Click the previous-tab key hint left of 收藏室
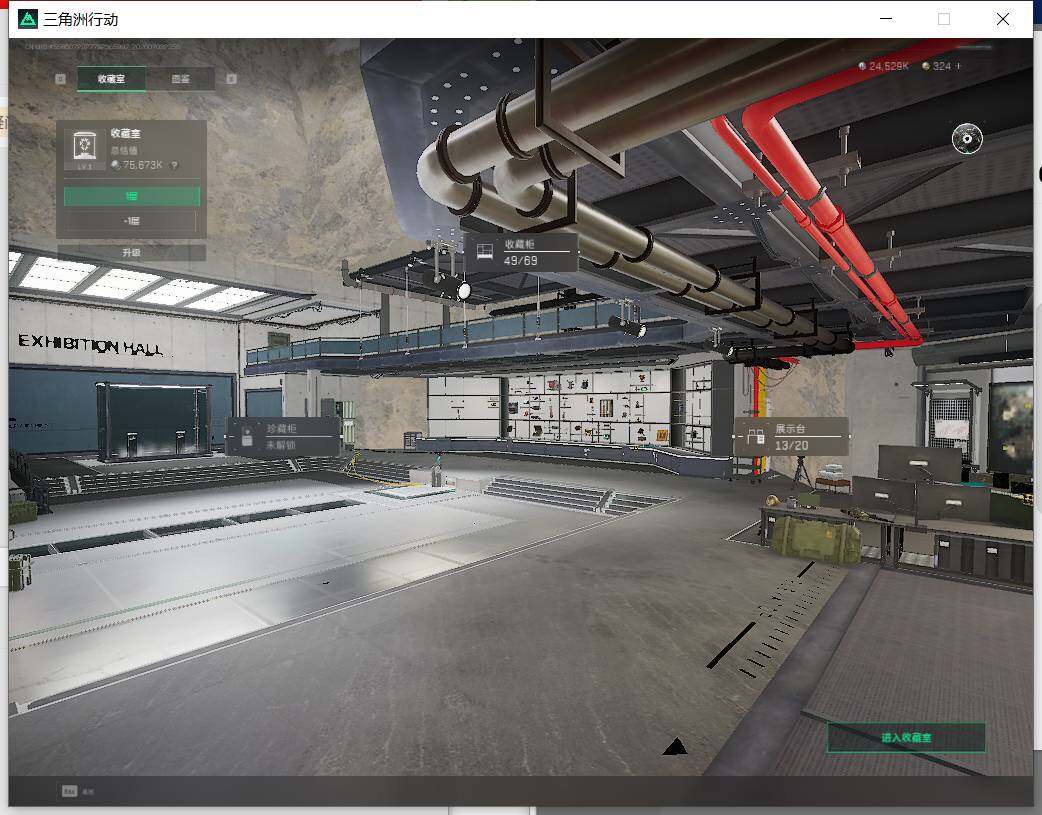Screen dimensions: 1042x815 tap(60, 79)
